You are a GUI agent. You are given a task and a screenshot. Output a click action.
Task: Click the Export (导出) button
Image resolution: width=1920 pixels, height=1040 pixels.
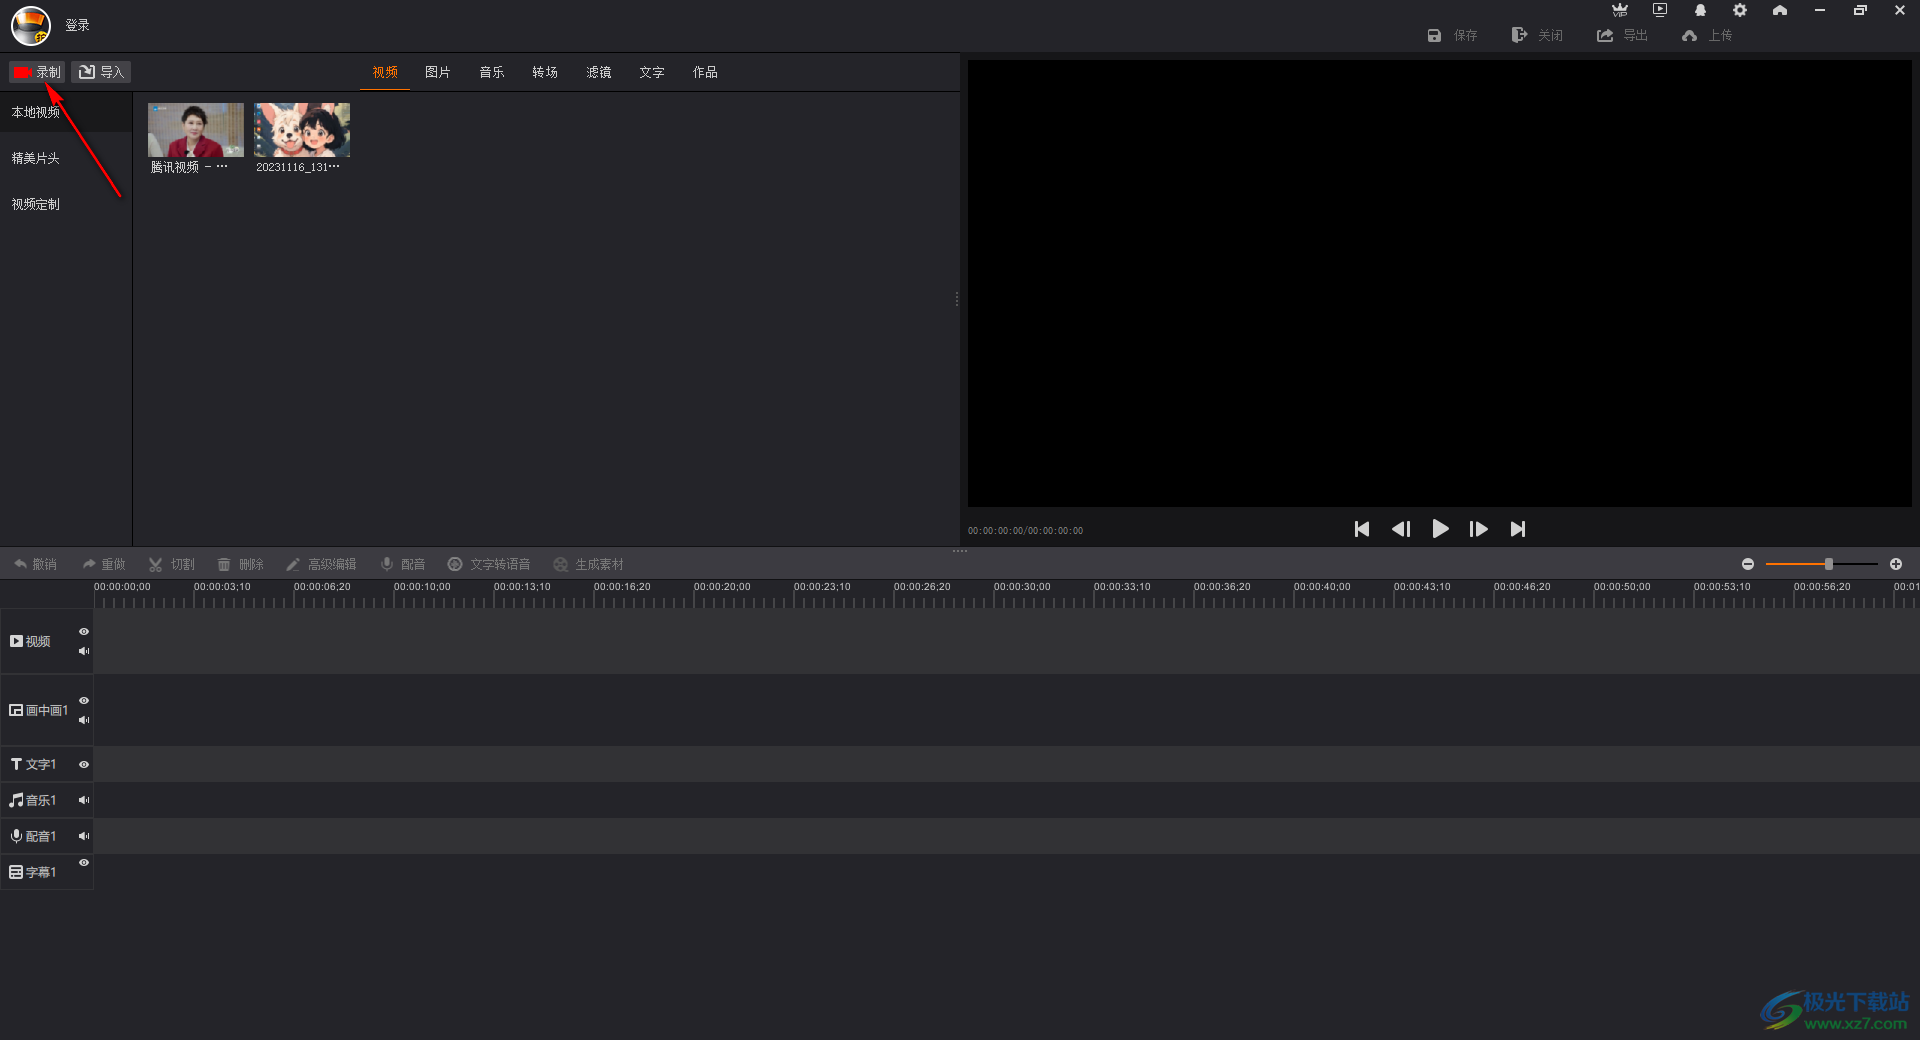(1622, 35)
